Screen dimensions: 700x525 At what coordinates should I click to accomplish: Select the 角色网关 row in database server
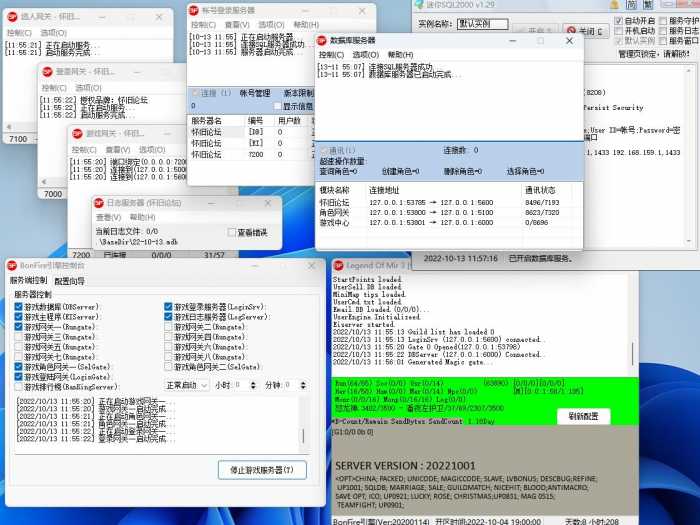449,212
